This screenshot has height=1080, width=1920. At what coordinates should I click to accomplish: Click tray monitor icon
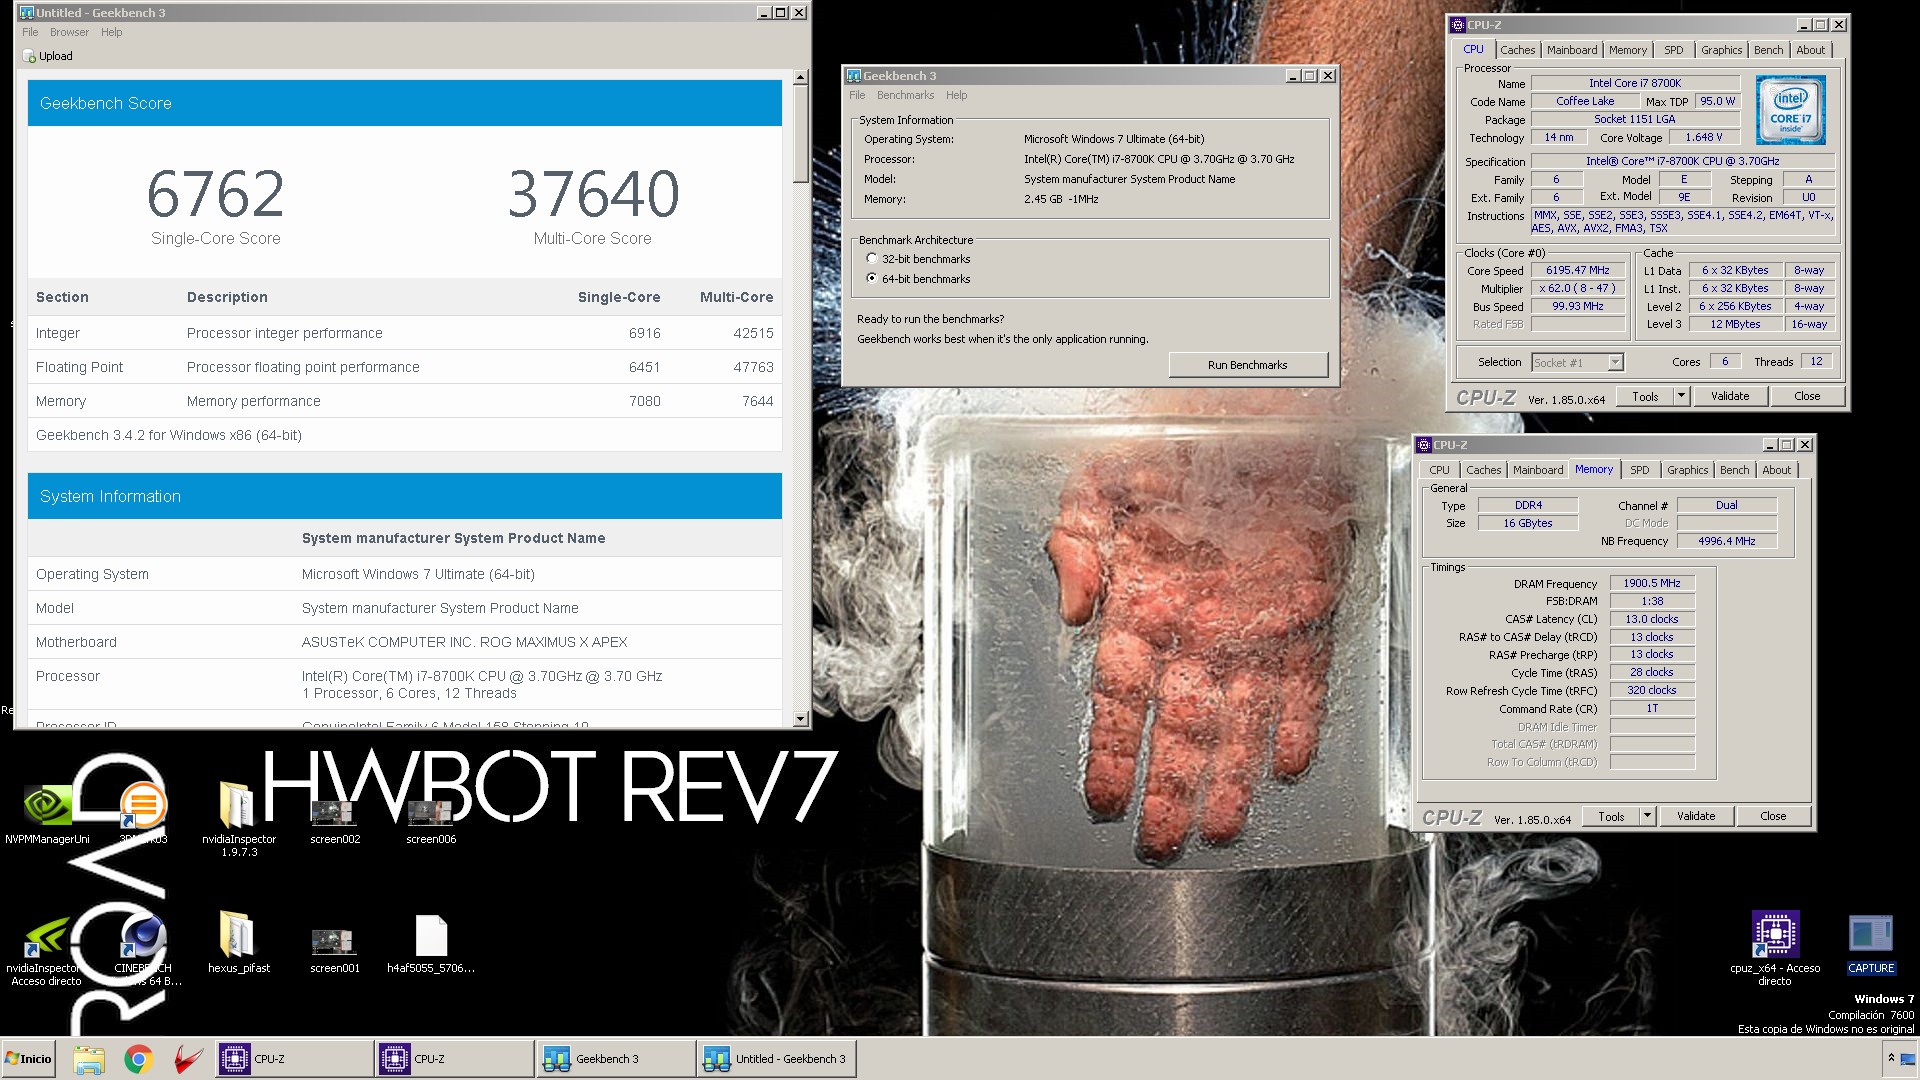(1908, 1059)
